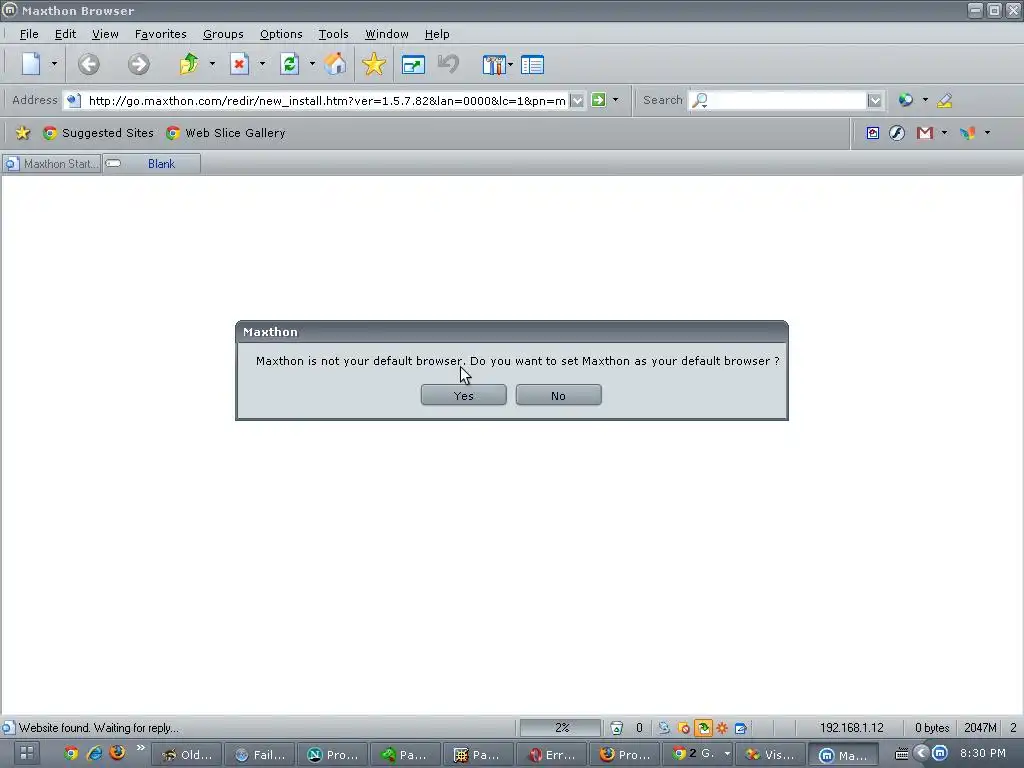Open the Favorites menu

pyautogui.click(x=161, y=34)
